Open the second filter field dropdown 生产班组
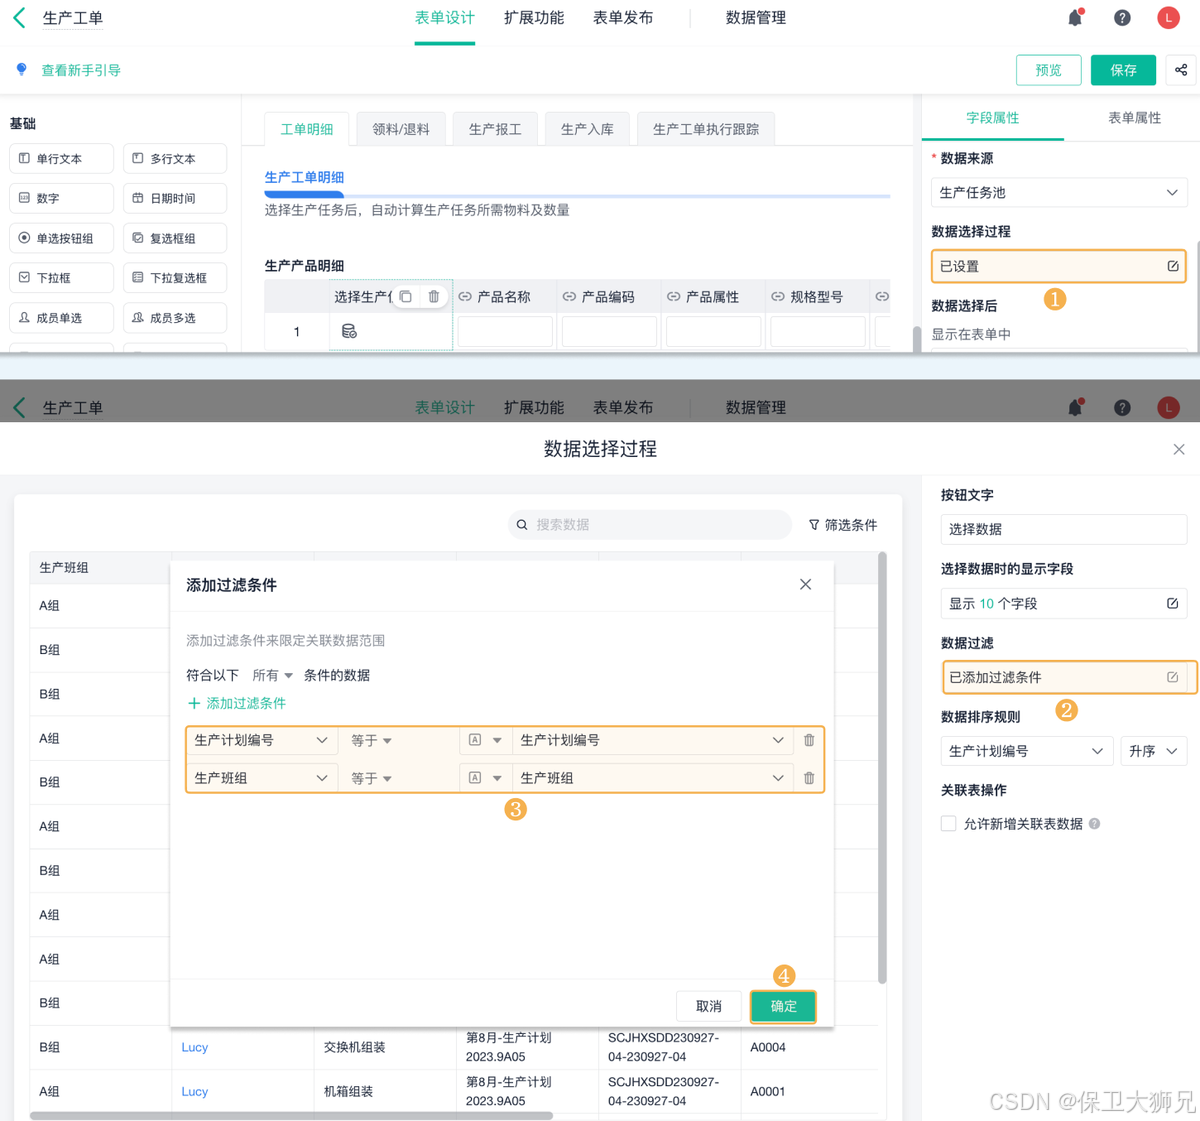The width and height of the screenshot is (1200, 1121). (x=261, y=778)
